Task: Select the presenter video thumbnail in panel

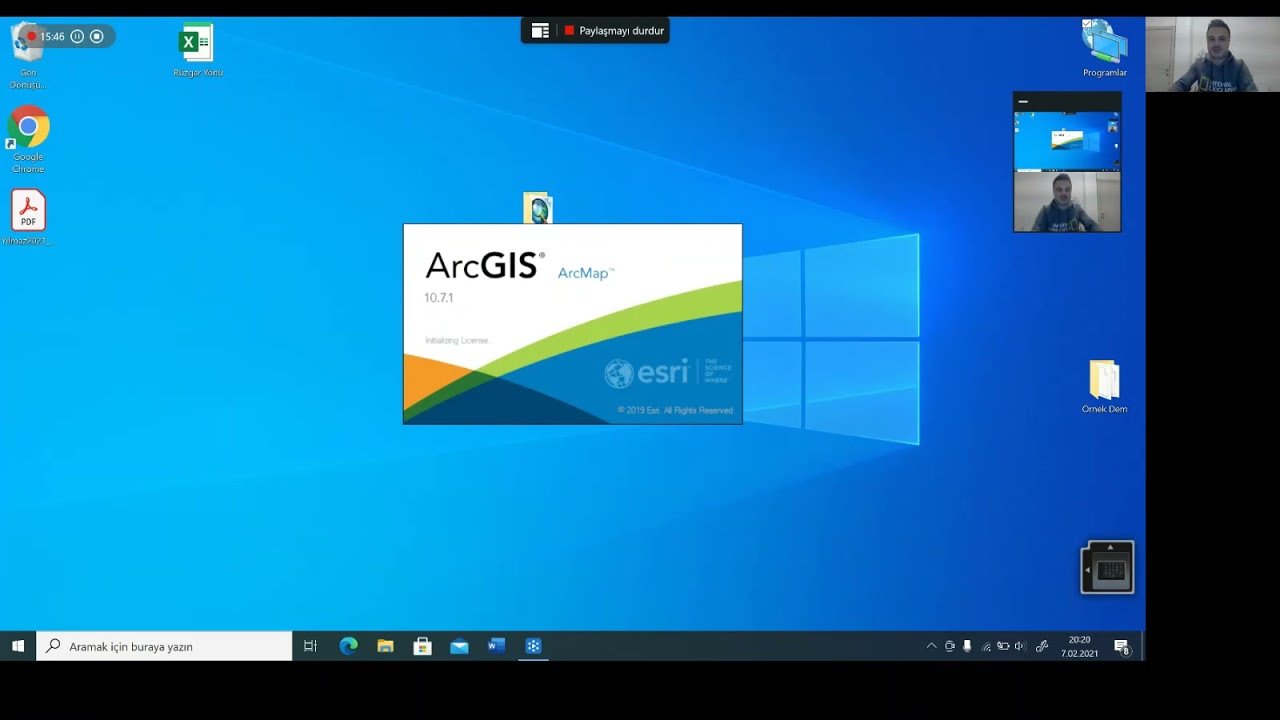Action: pos(1067,202)
